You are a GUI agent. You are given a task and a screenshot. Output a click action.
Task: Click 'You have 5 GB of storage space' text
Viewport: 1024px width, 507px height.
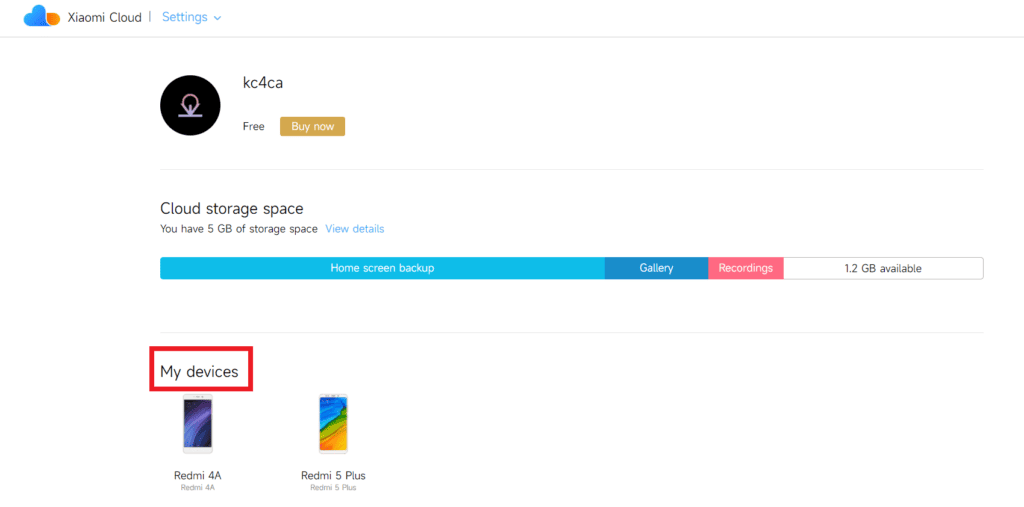(239, 229)
